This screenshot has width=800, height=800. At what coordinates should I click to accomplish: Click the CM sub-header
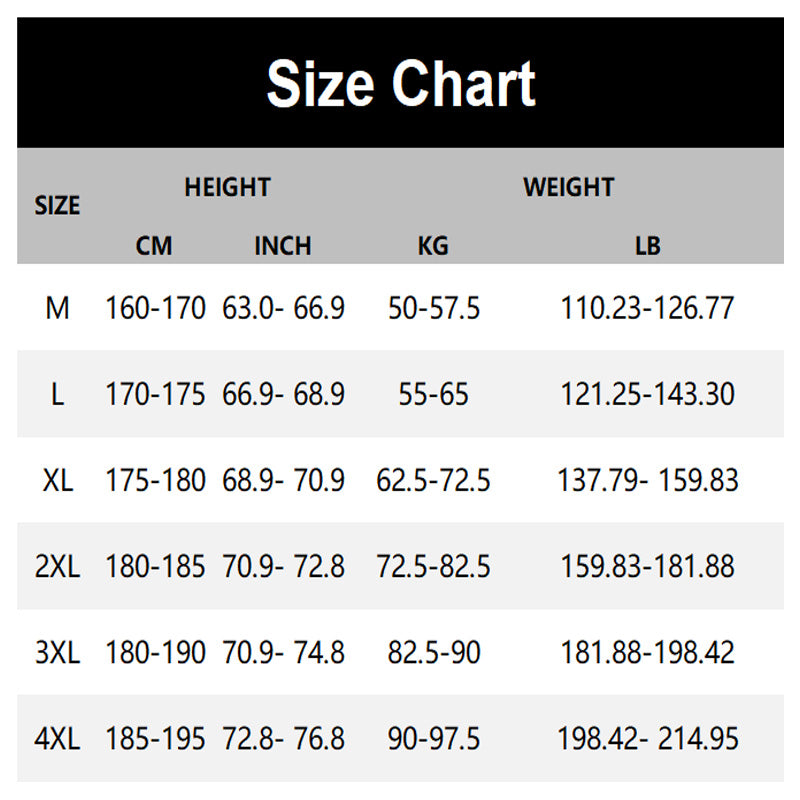[154, 246]
